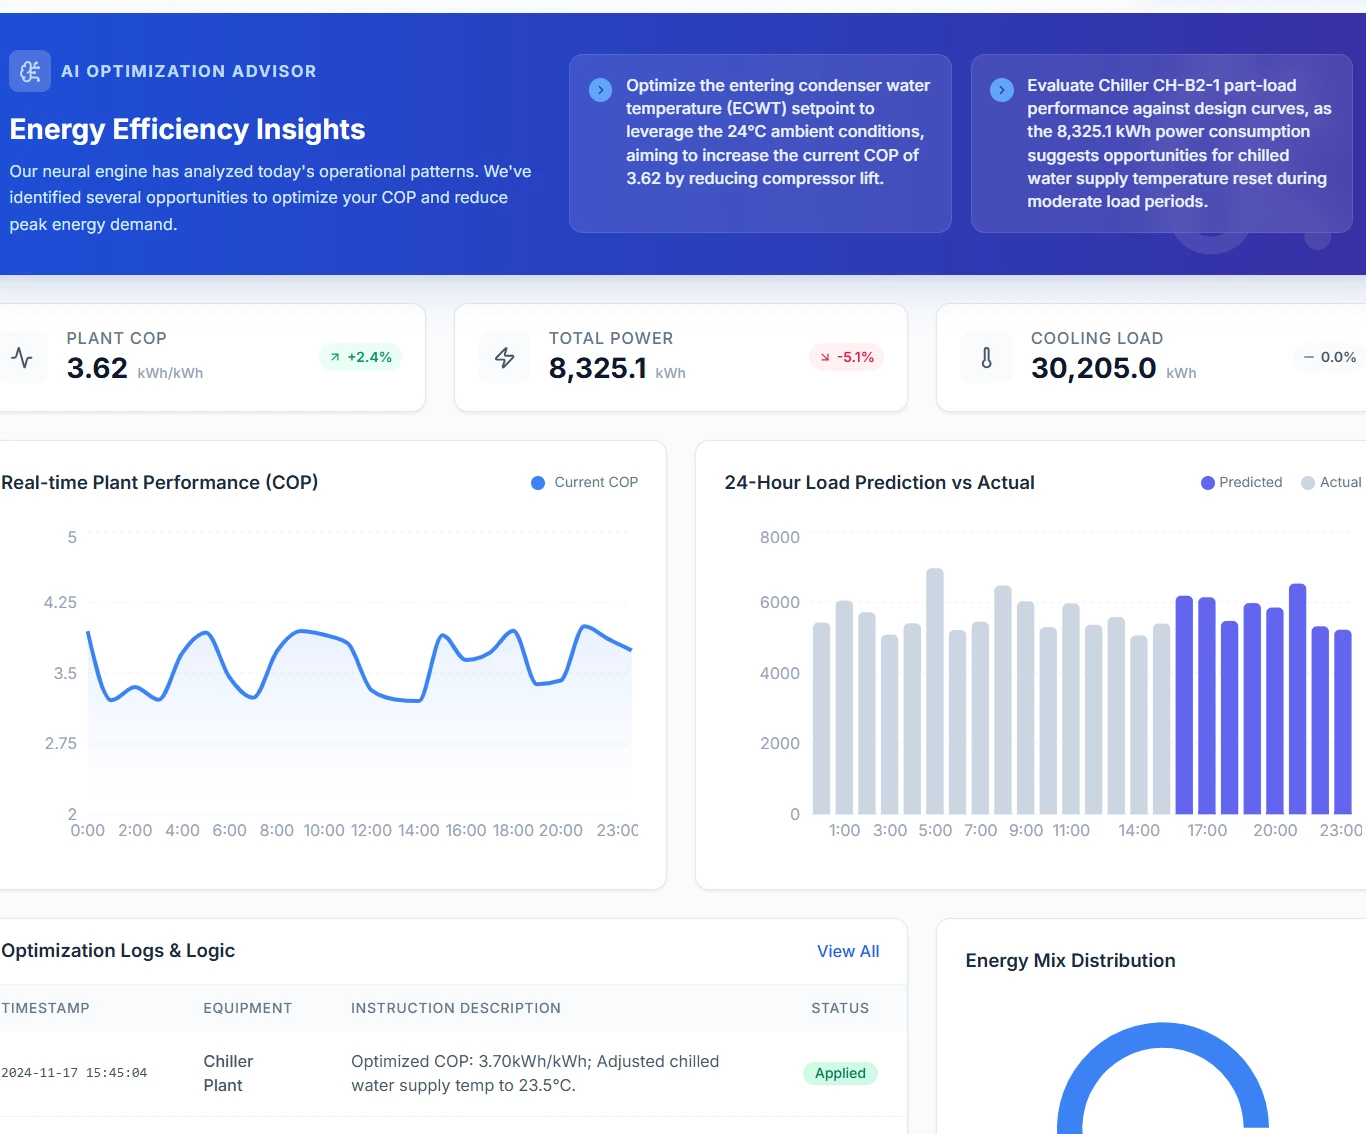Click the Cooling Load thermometer icon
Image resolution: width=1366 pixels, height=1134 pixels.
tap(986, 357)
